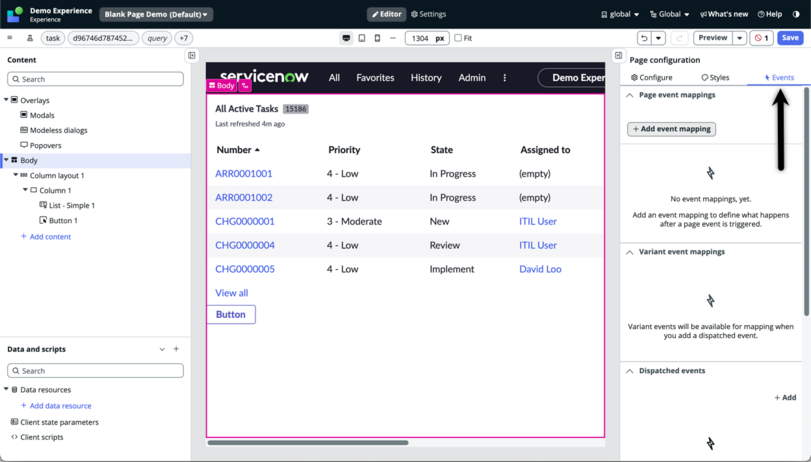This screenshot has width=811, height=462.
Task: Collapse the Column layout 1 node
Action: tap(16, 175)
